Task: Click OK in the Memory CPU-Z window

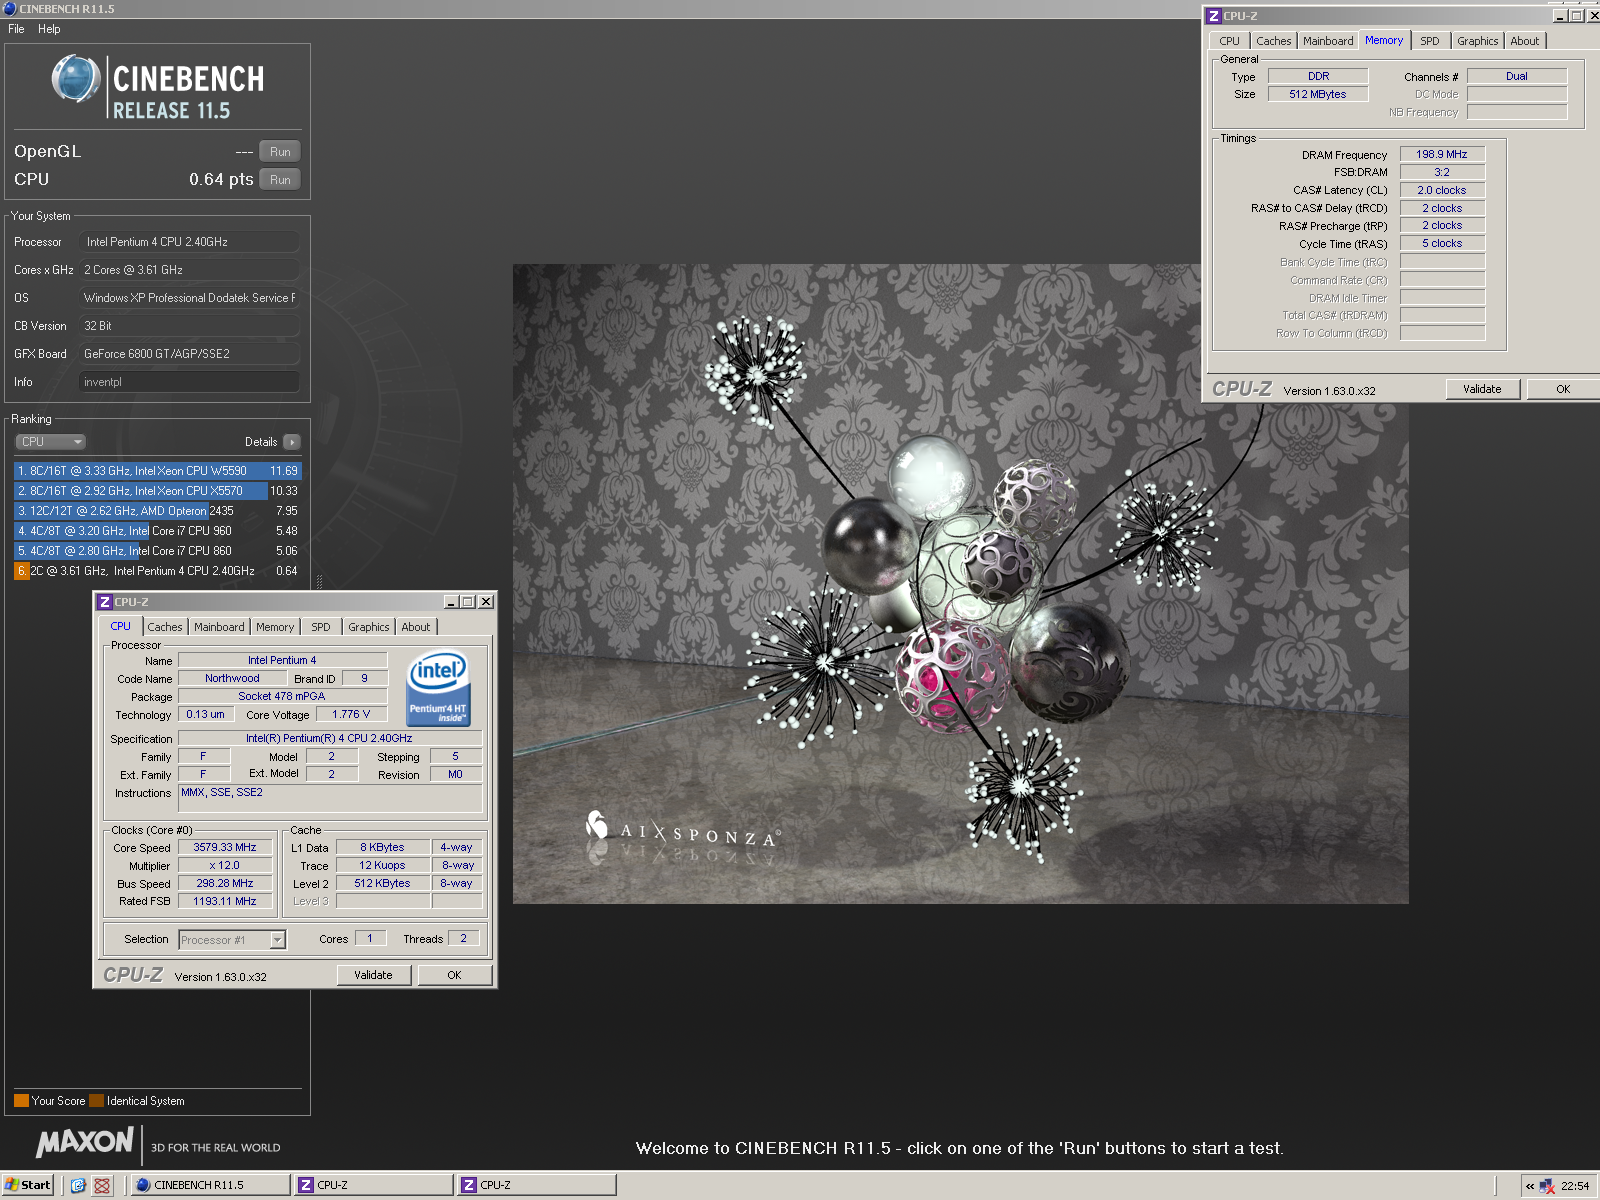Action: tap(1563, 389)
